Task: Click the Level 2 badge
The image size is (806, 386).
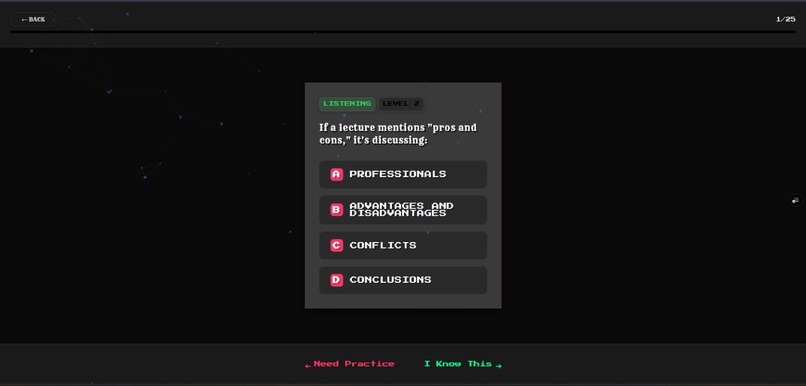Action: 401,104
